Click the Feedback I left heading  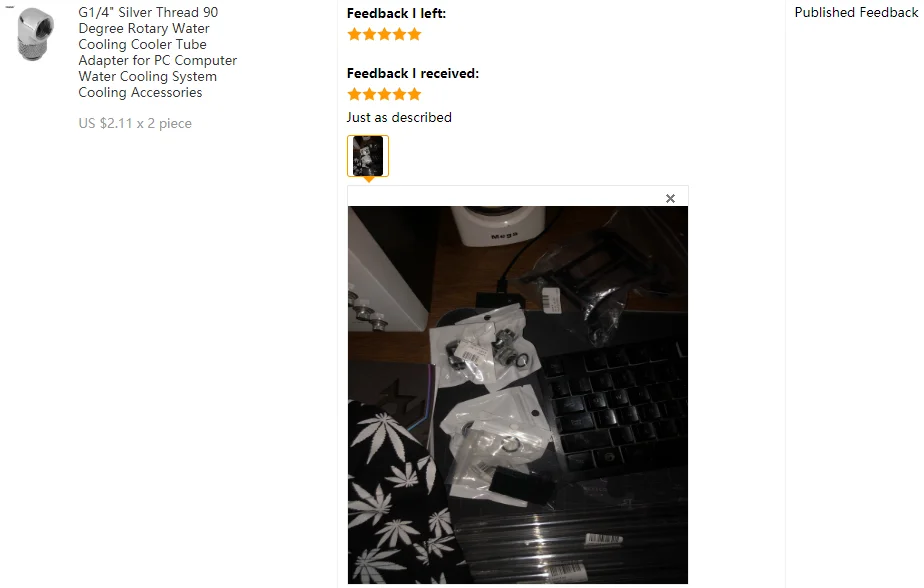(x=396, y=13)
